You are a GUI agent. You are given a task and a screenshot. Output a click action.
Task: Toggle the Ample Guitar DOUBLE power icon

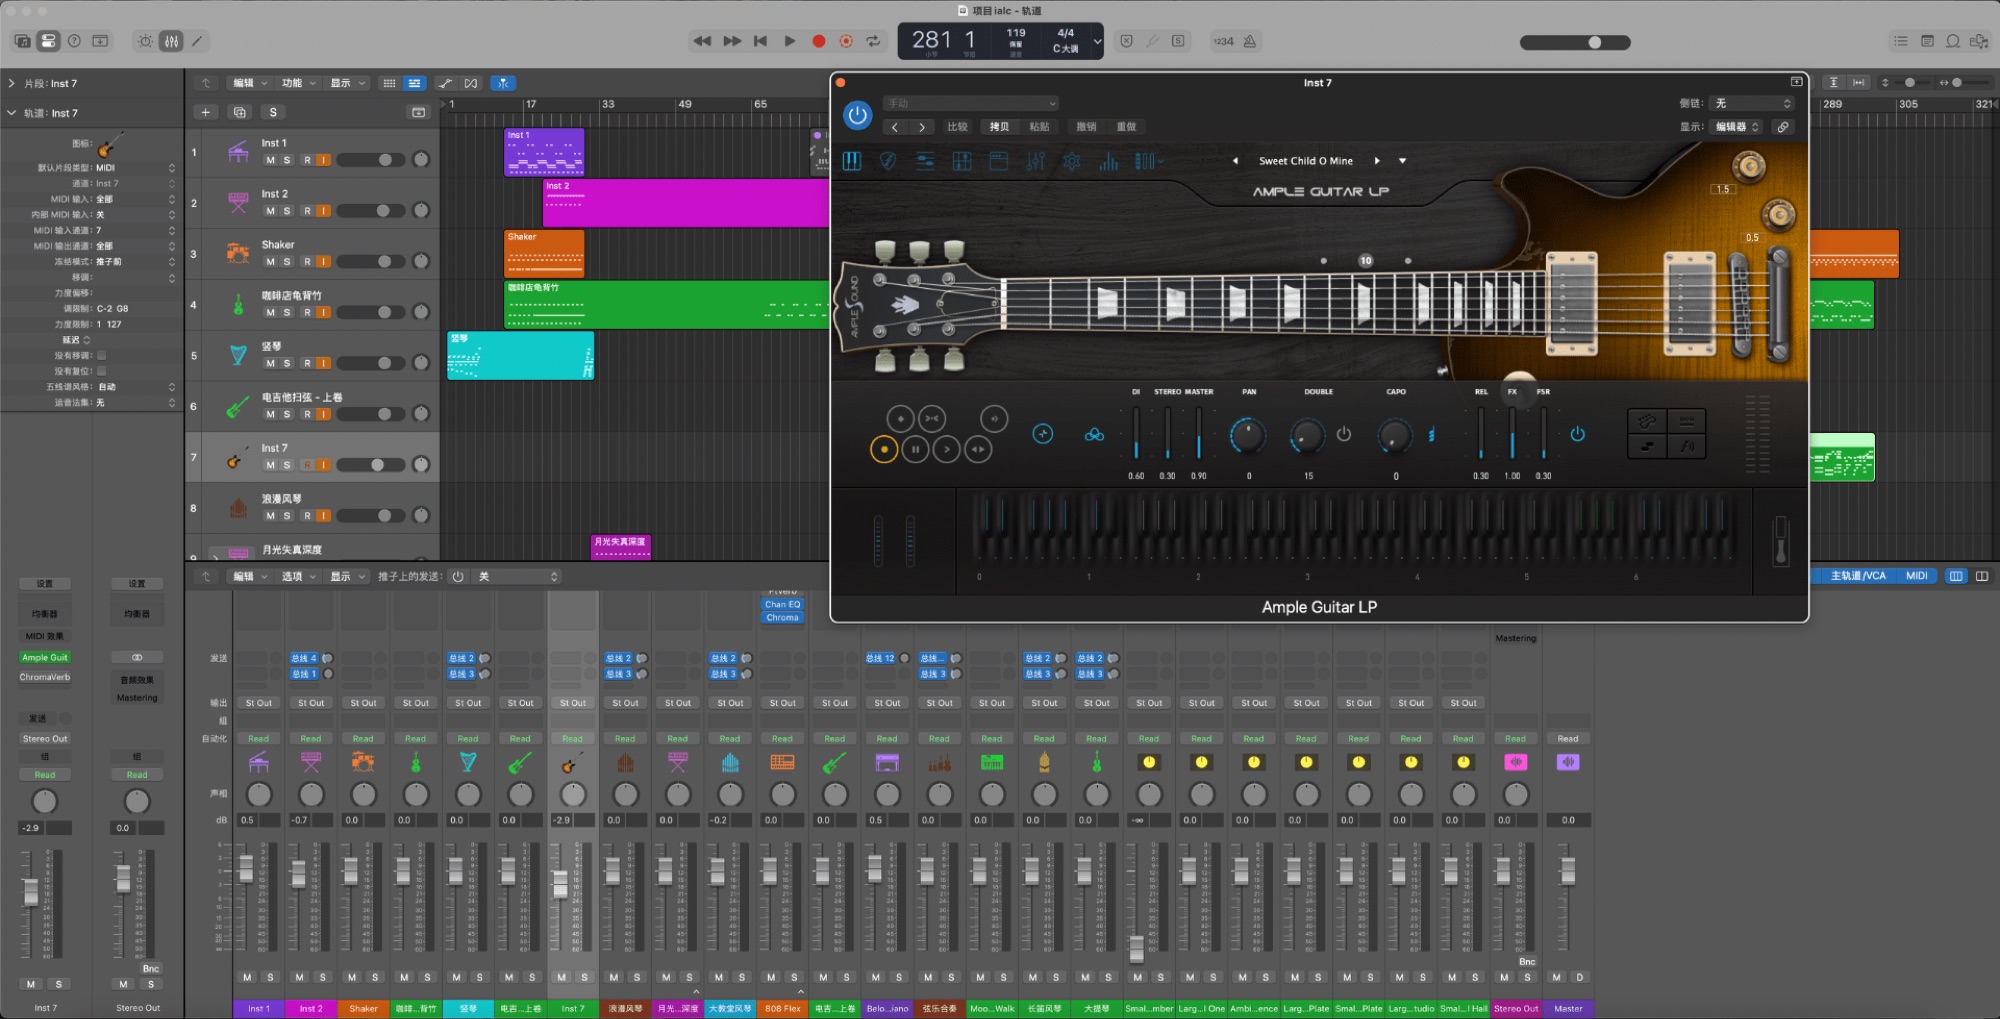(1344, 434)
